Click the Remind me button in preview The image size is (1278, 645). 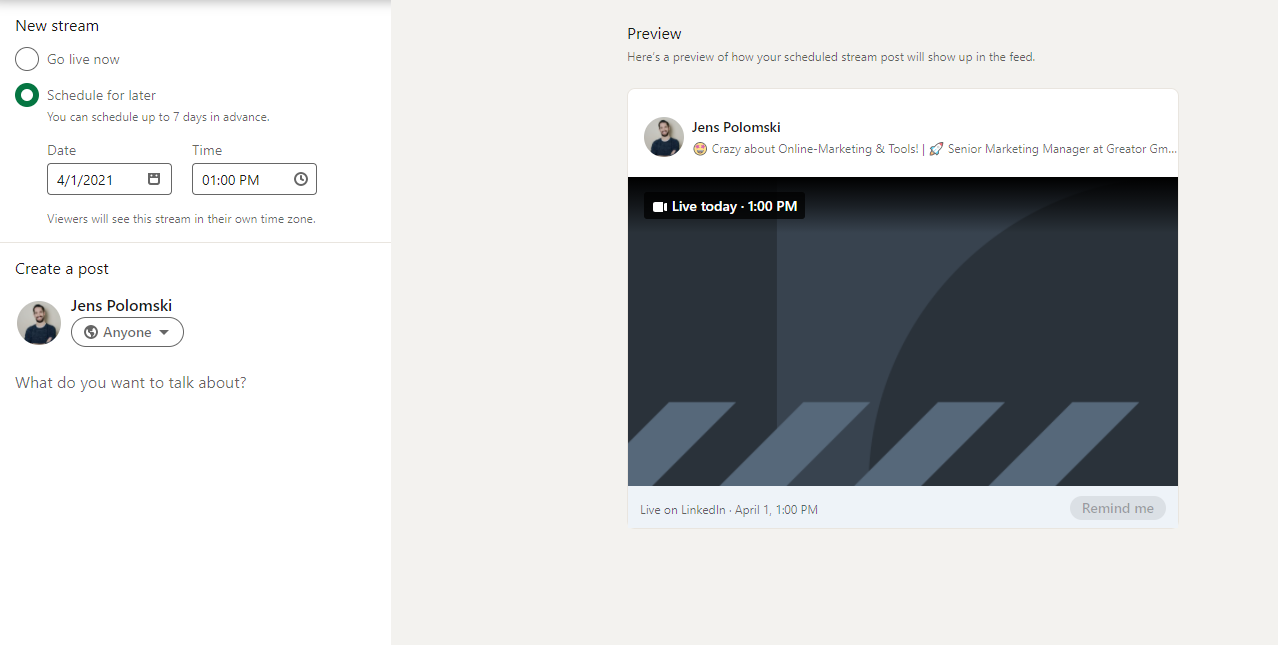pos(1118,508)
